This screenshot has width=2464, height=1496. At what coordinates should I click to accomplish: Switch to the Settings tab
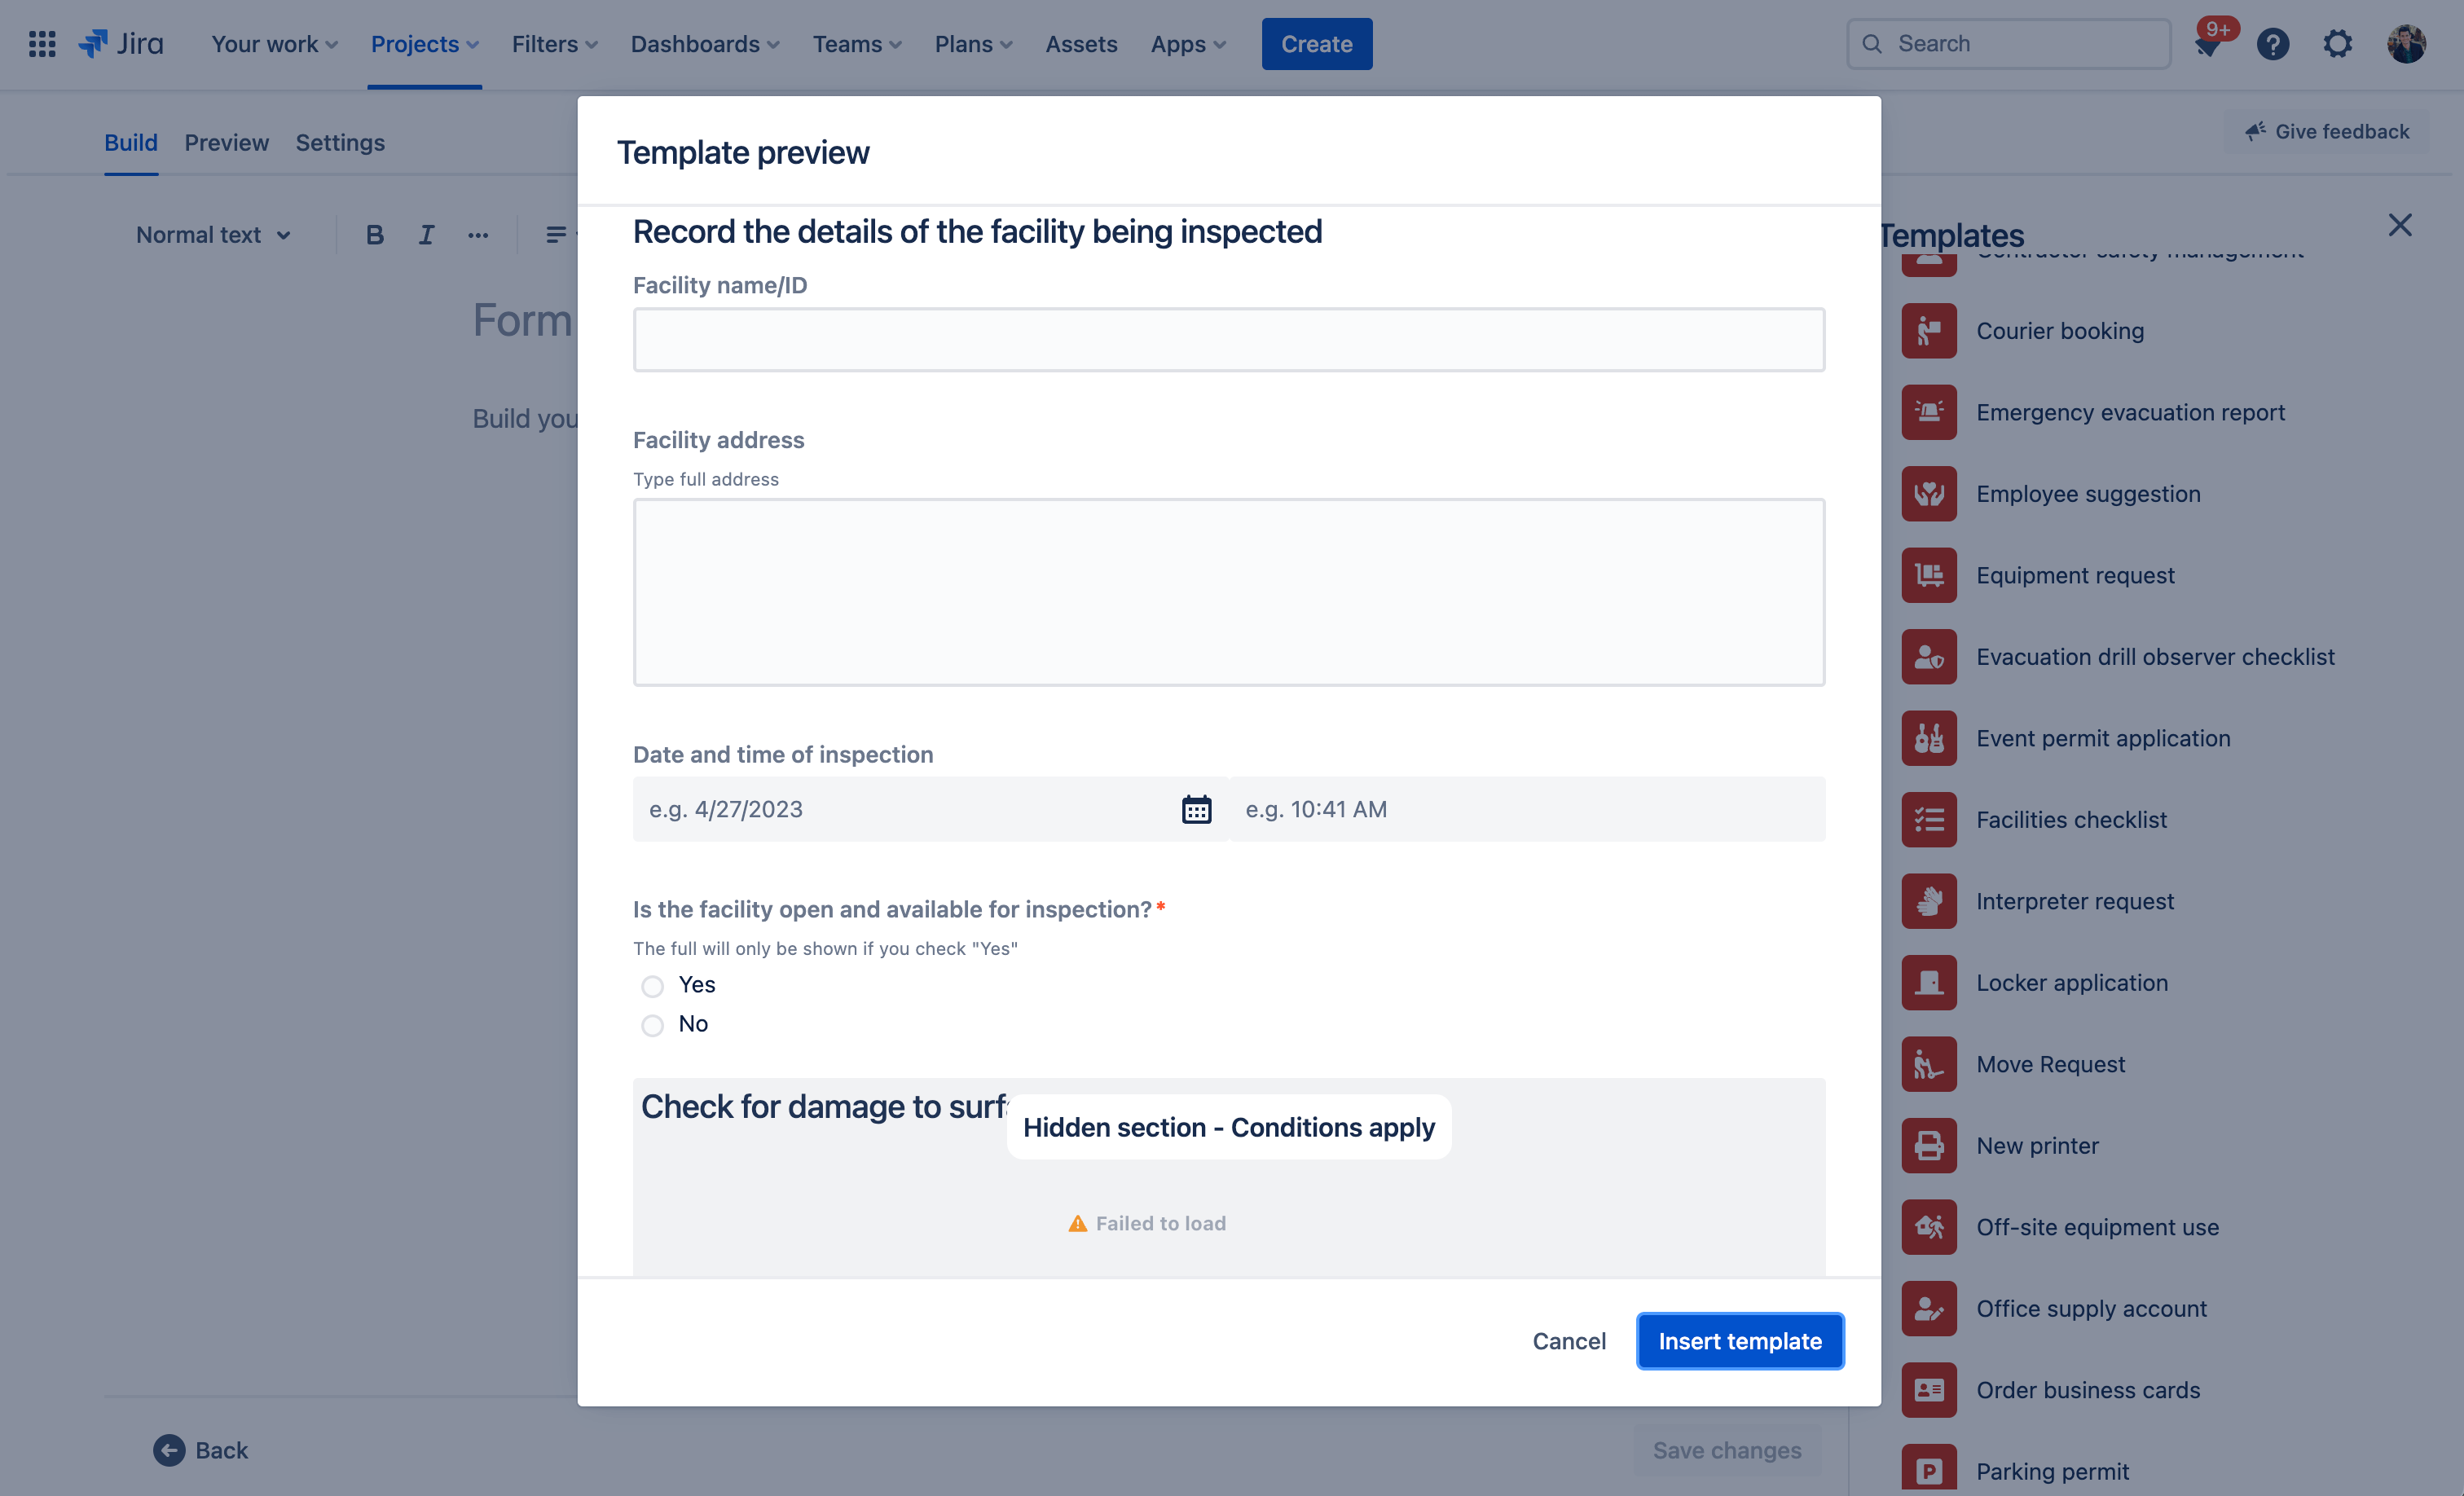(340, 141)
